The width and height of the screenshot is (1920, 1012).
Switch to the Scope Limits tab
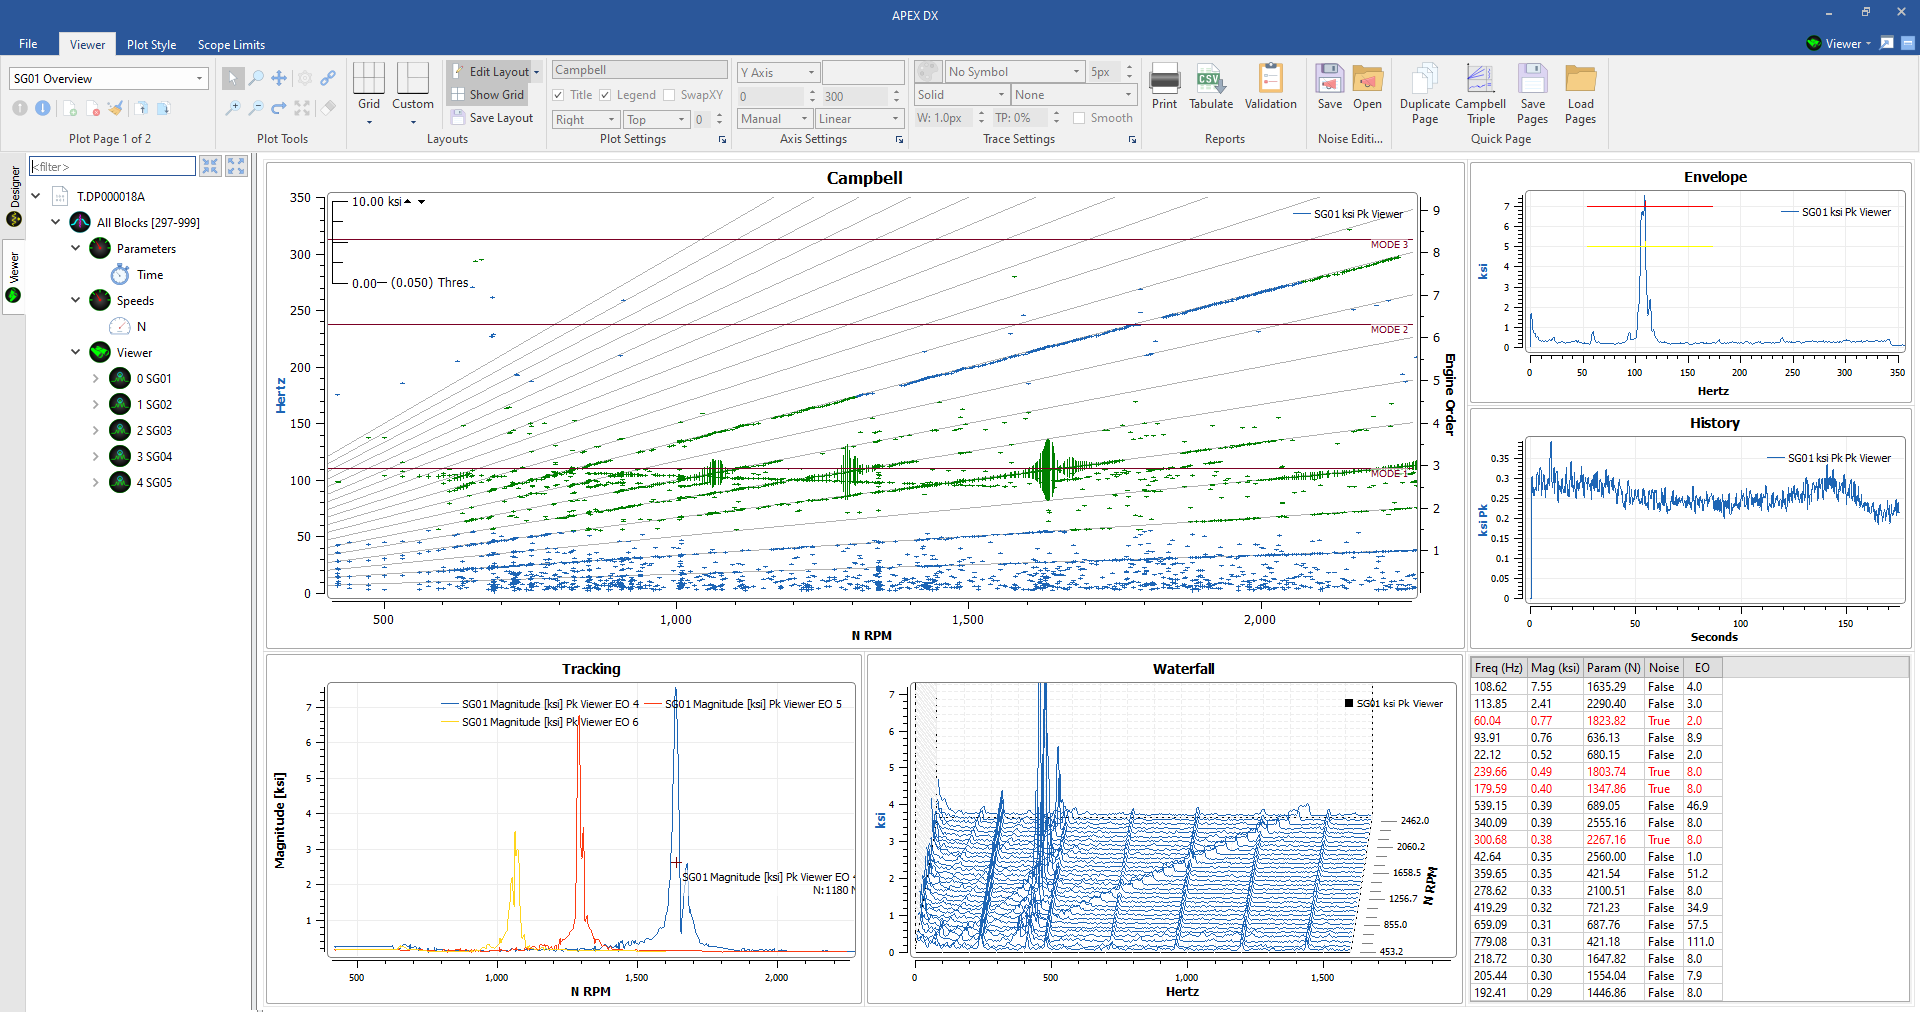pos(231,44)
